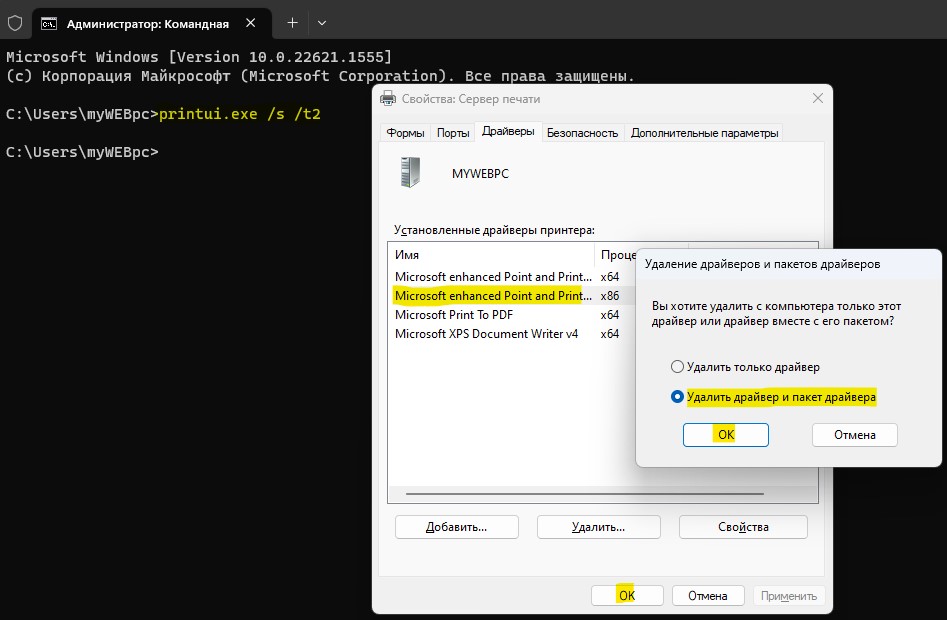The height and width of the screenshot is (620, 947).
Task: Click the shield icon in the terminal title bar
Action: pos(15,24)
